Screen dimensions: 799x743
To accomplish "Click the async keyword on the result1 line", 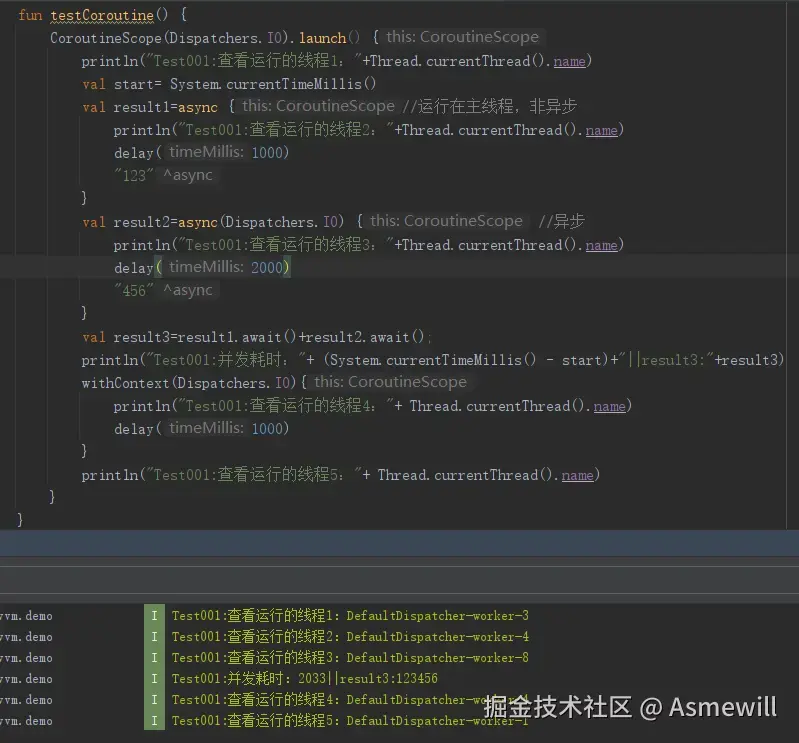I will 198,107.
